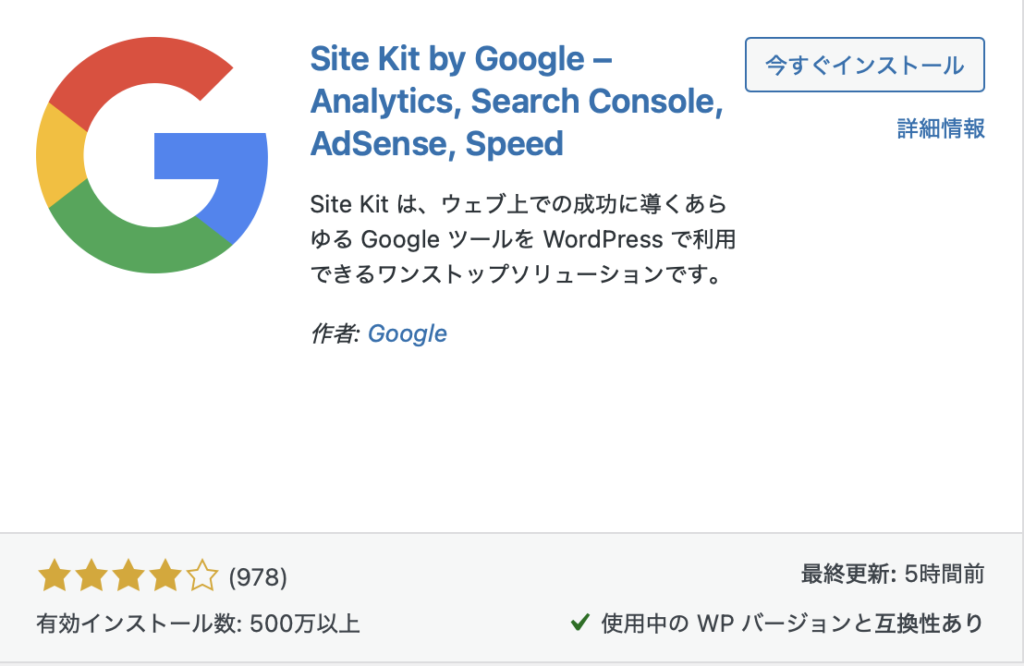Screen dimensions: 1024x666
Task: Click the Google G logo thumbnail
Action: pyautogui.click(x=151, y=157)
